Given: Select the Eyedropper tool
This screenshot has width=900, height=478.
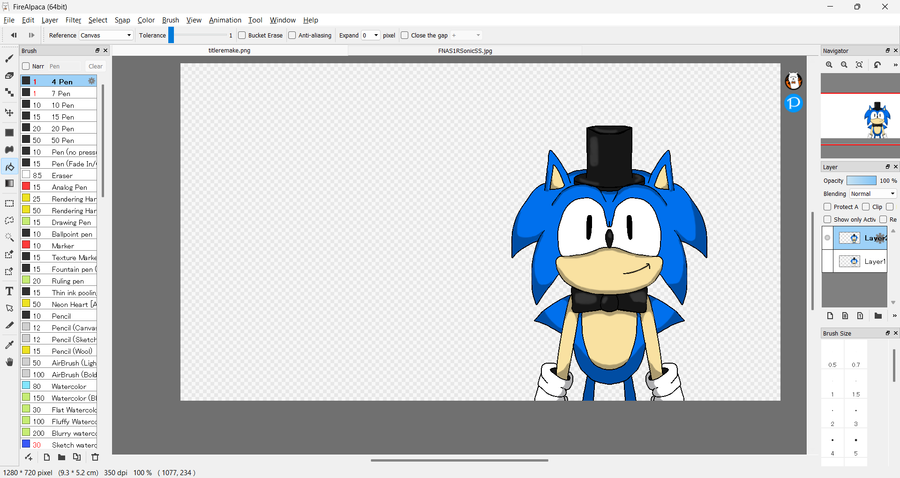Looking at the screenshot, I should click(x=9, y=345).
